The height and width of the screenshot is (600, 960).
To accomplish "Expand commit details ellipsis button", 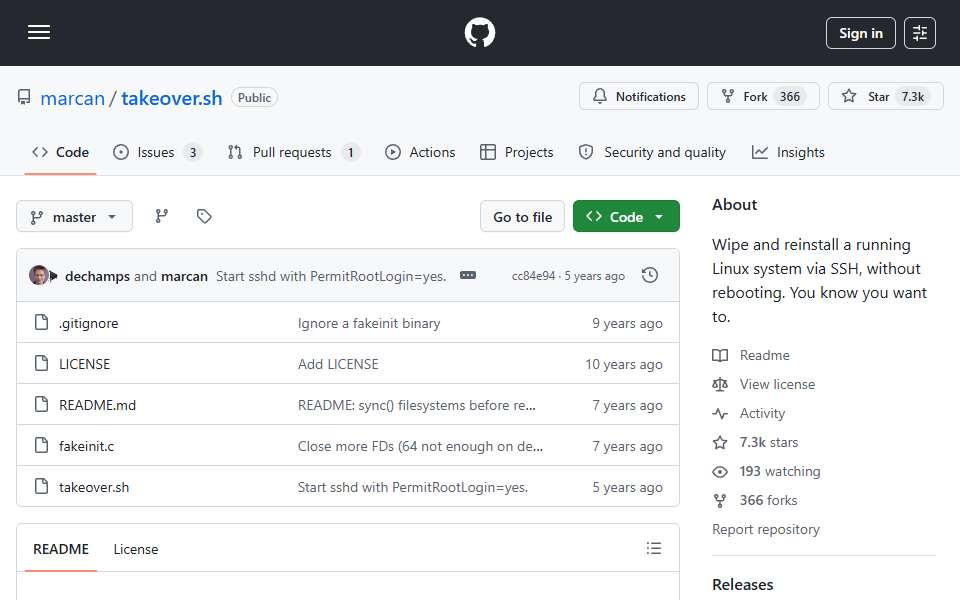I will (468, 276).
